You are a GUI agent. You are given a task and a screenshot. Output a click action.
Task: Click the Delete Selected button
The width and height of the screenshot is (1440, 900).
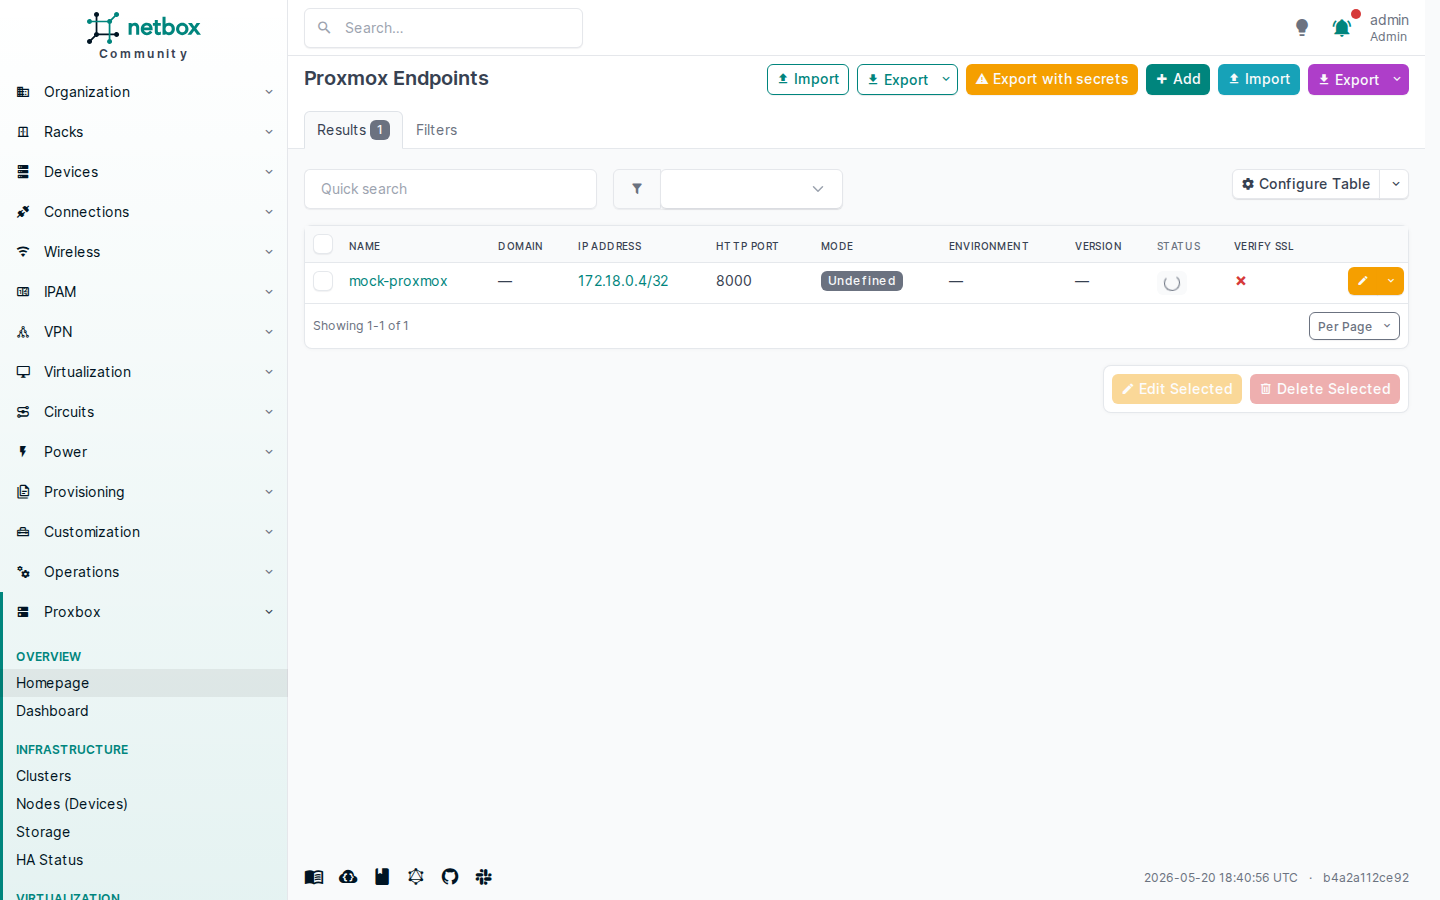tap(1325, 389)
